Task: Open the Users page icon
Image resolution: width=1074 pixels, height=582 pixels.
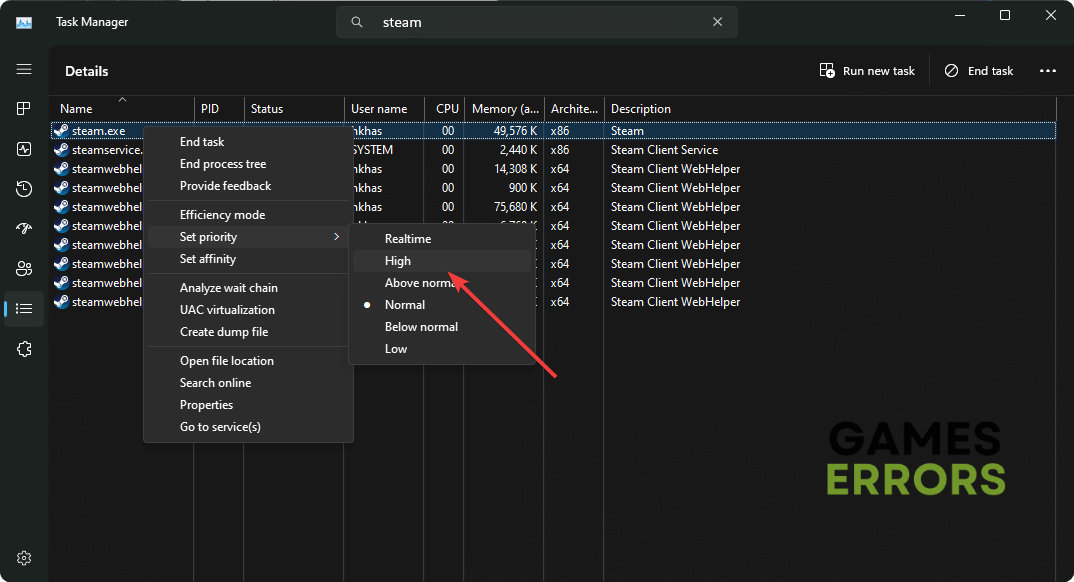Action: 24,269
